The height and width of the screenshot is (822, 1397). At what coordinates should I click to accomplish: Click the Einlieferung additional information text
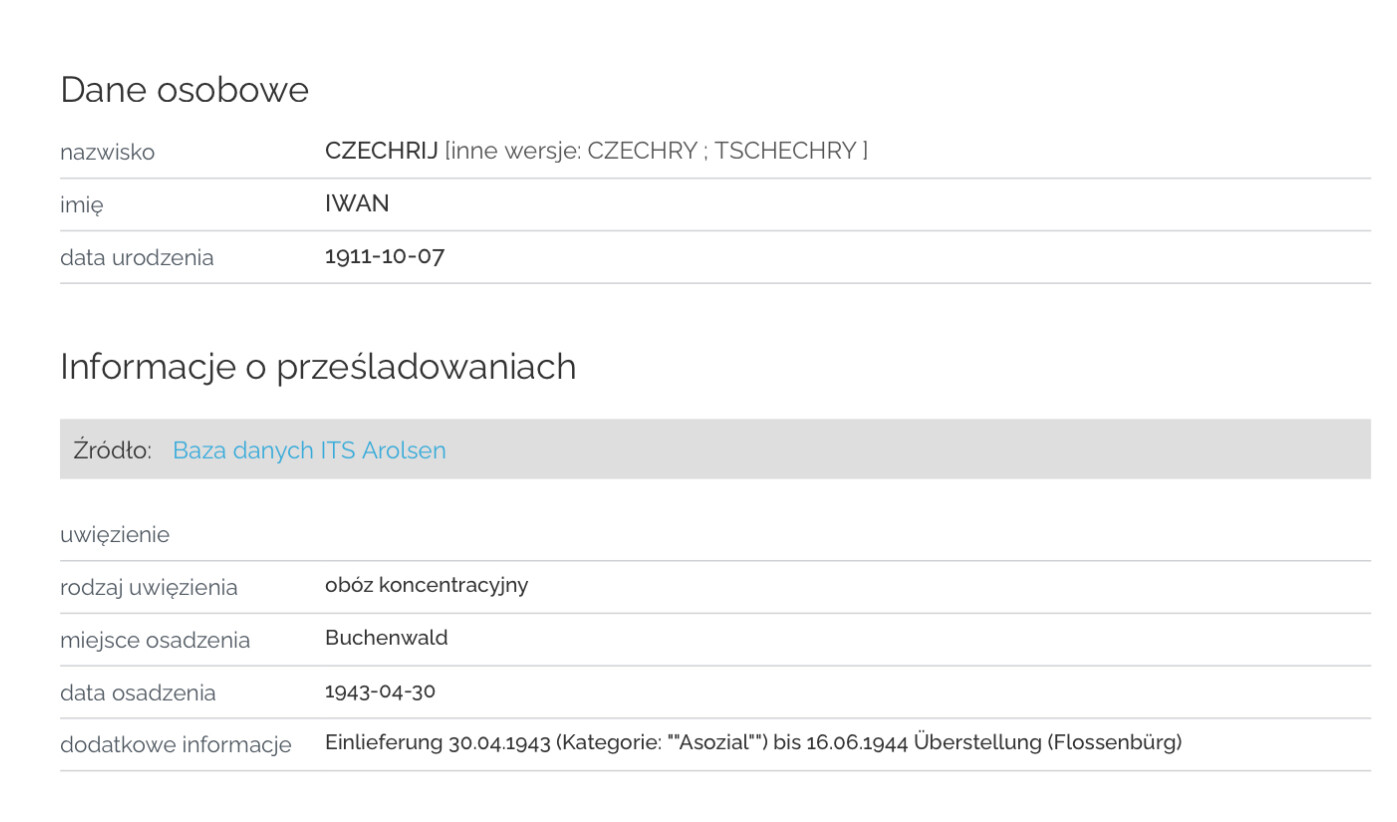click(x=754, y=743)
